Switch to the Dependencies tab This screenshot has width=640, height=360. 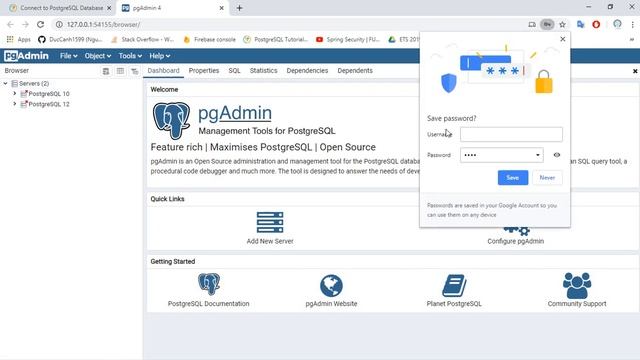[307, 71]
